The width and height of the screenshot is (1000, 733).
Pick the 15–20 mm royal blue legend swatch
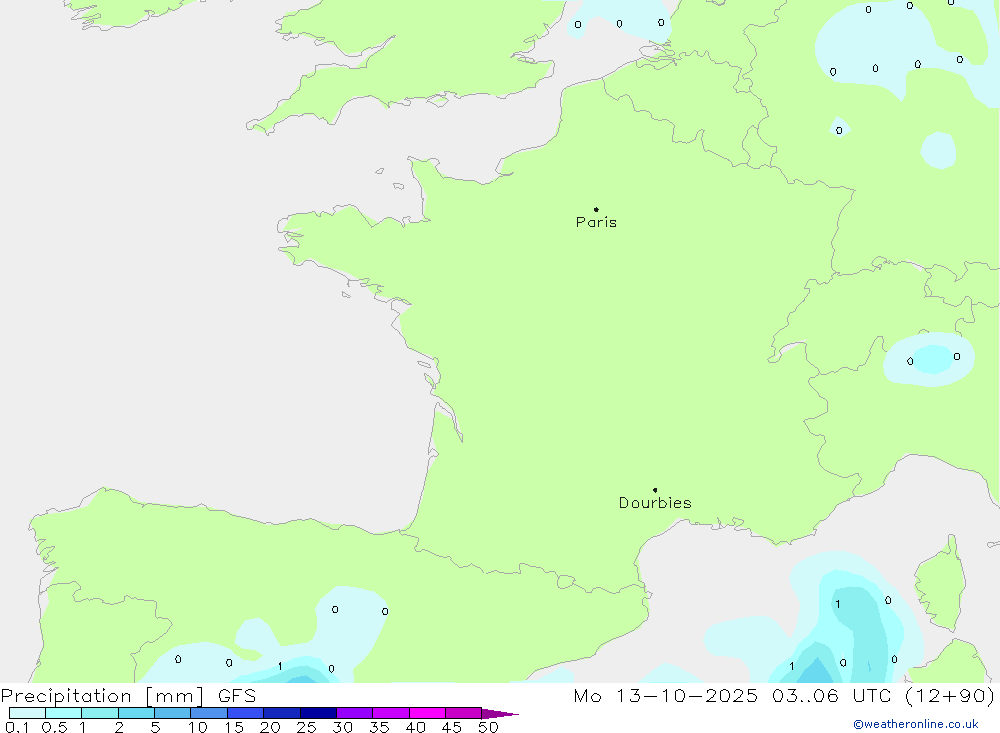pyautogui.click(x=246, y=713)
